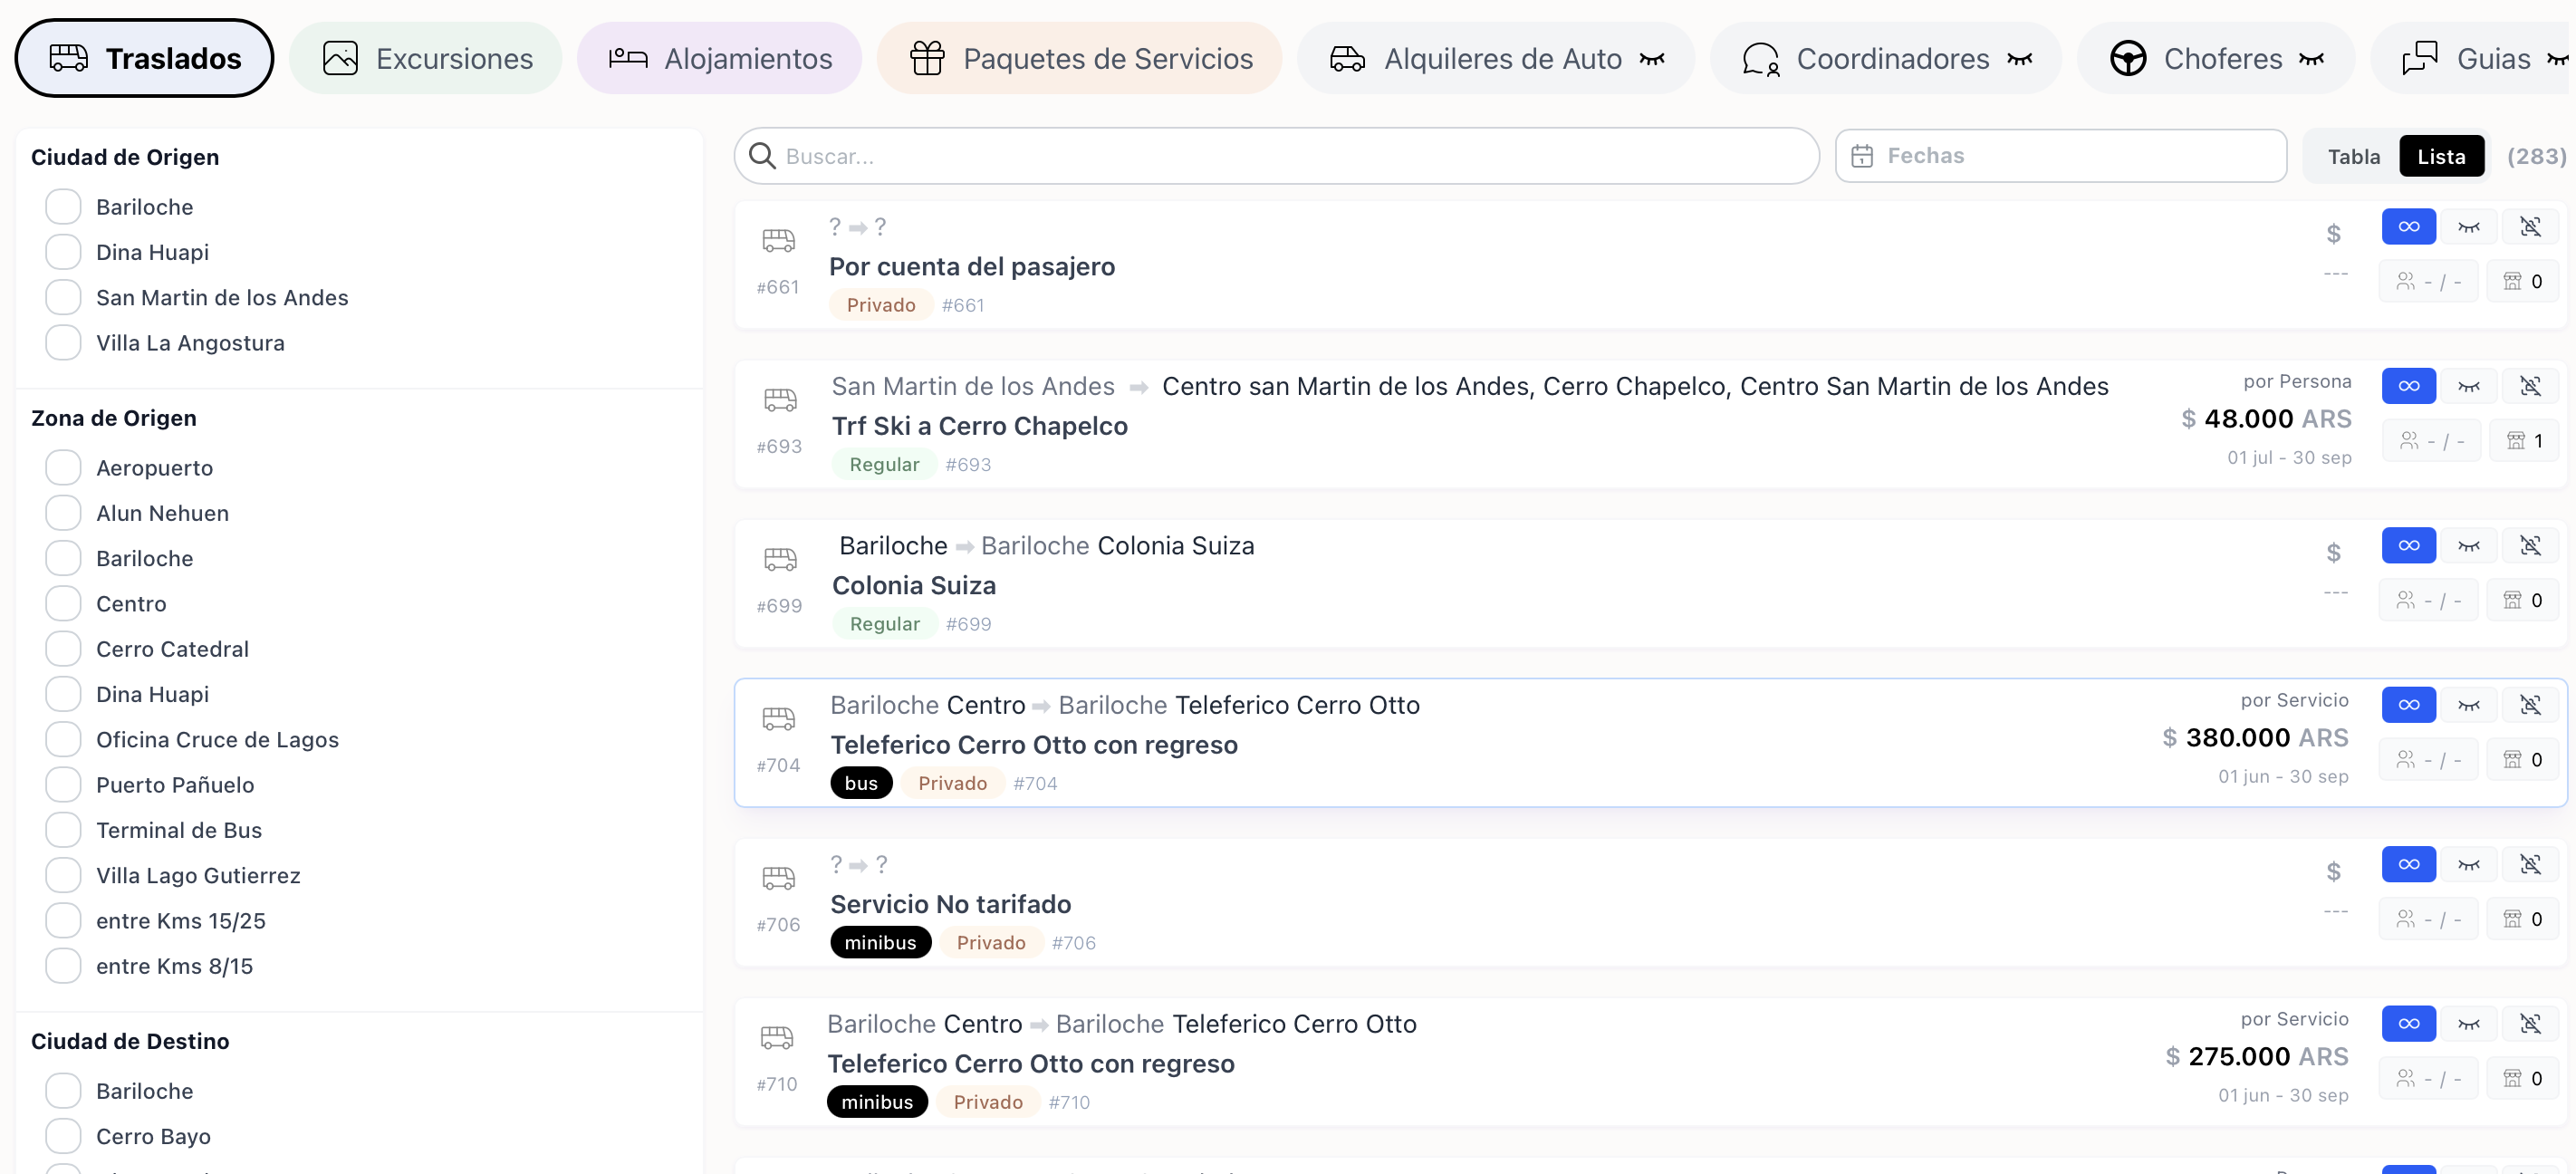
Task: Click the crossed-out scan icon on #710
Action: point(2530,1024)
